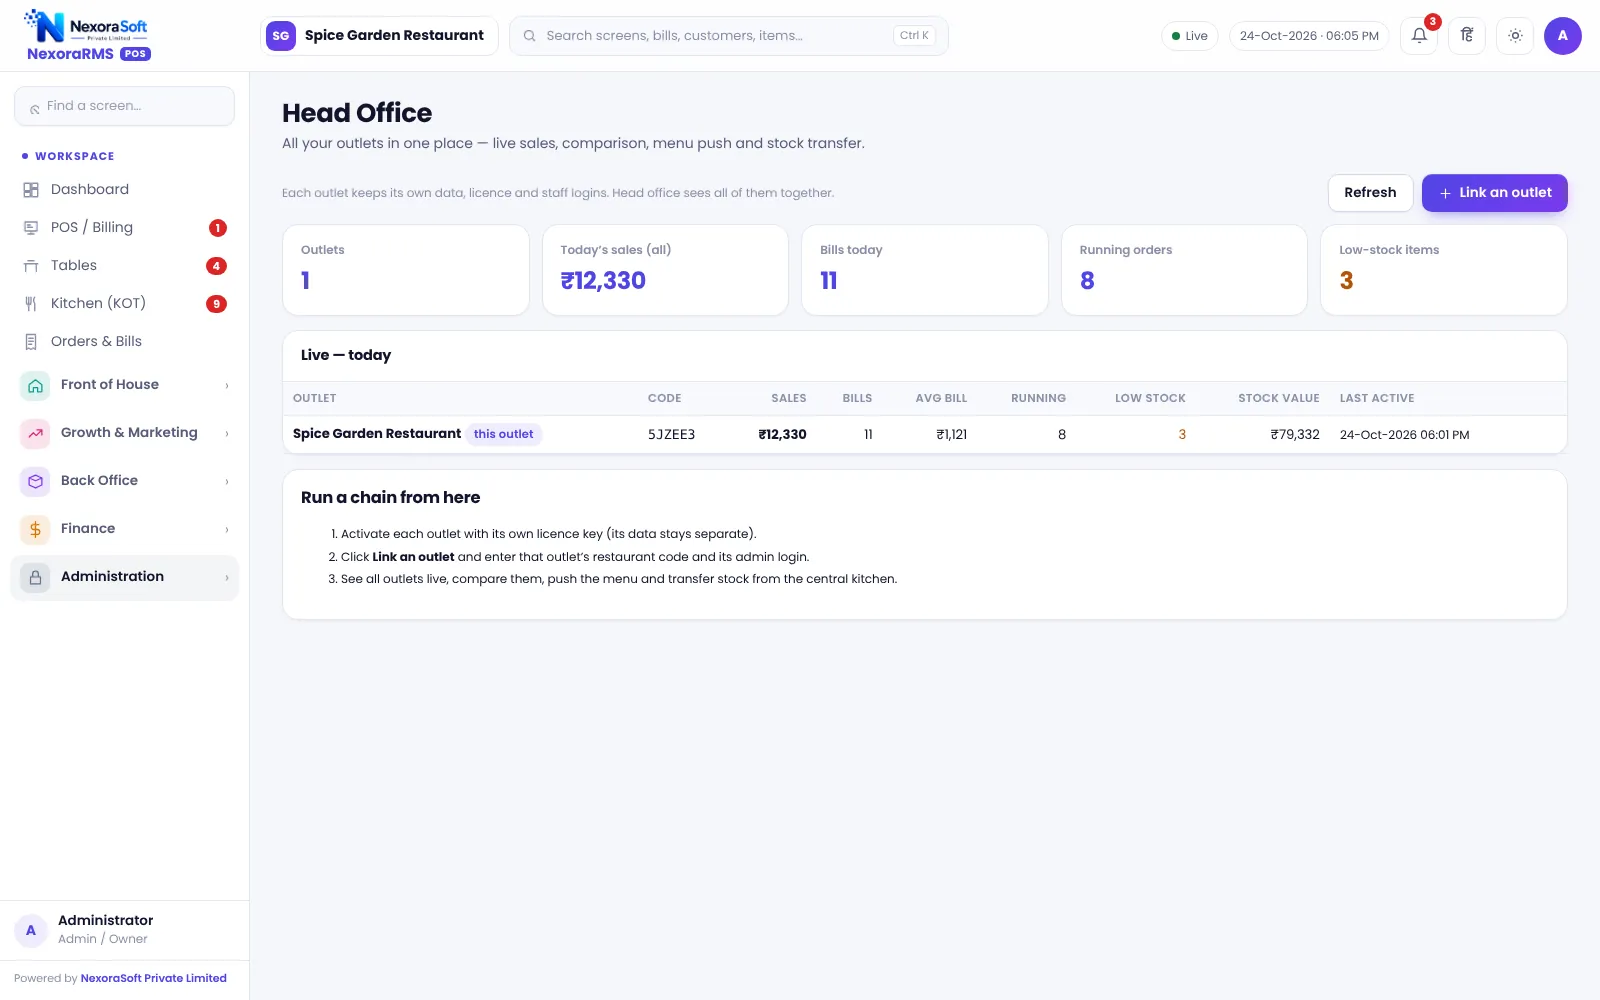
Task: Click the Running orders card
Action: (x=1184, y=270)
